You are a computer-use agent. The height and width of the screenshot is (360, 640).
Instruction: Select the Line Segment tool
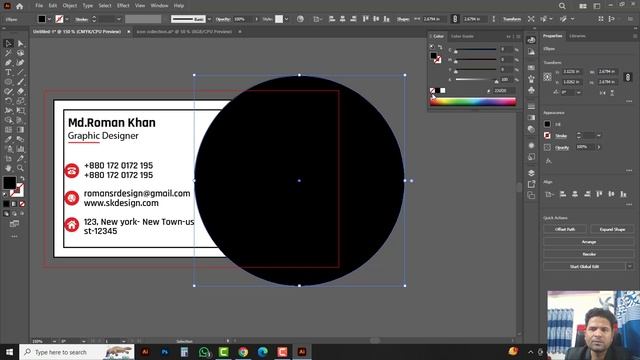pyautogui.click(x=20, y=72)
